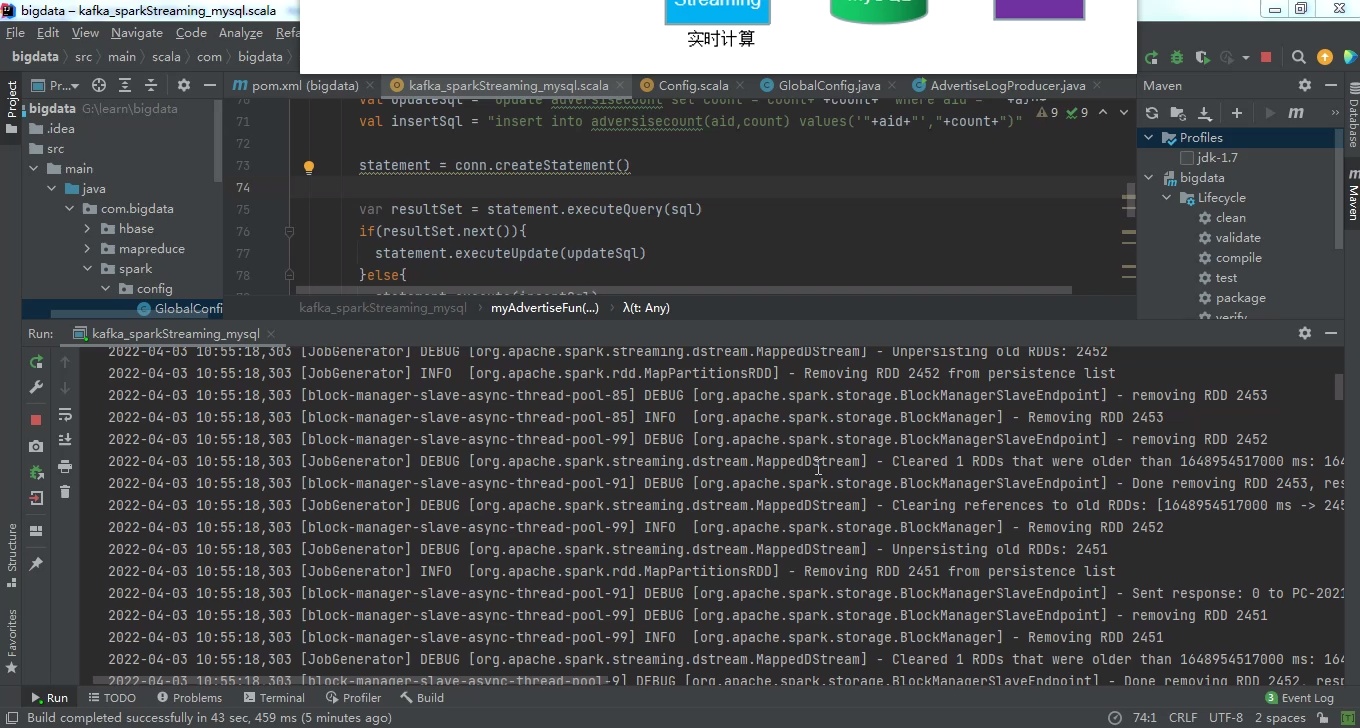Image resolution: width=1360 pixels, height=728 pixels.
Task: Toggle soft-wrap in the Run console
Action: [x=65, y=414]
